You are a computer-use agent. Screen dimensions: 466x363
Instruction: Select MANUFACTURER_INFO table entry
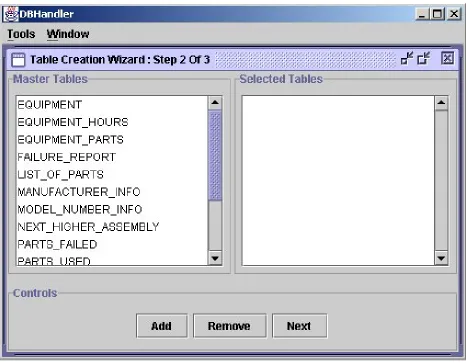pos(112,192)
